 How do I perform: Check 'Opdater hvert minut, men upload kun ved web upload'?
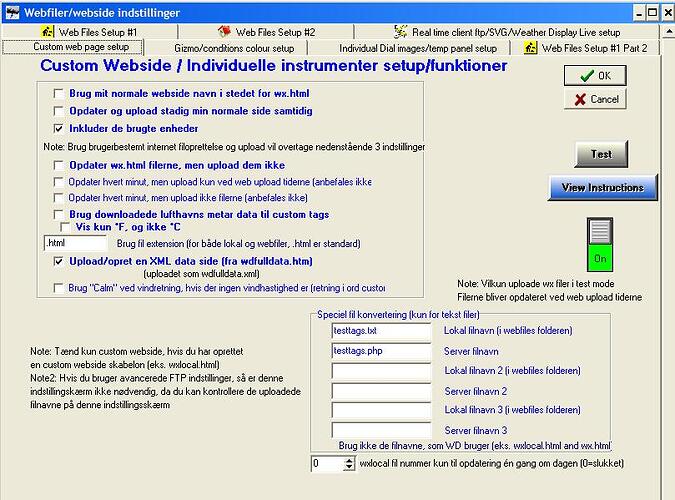pos(58,182)
